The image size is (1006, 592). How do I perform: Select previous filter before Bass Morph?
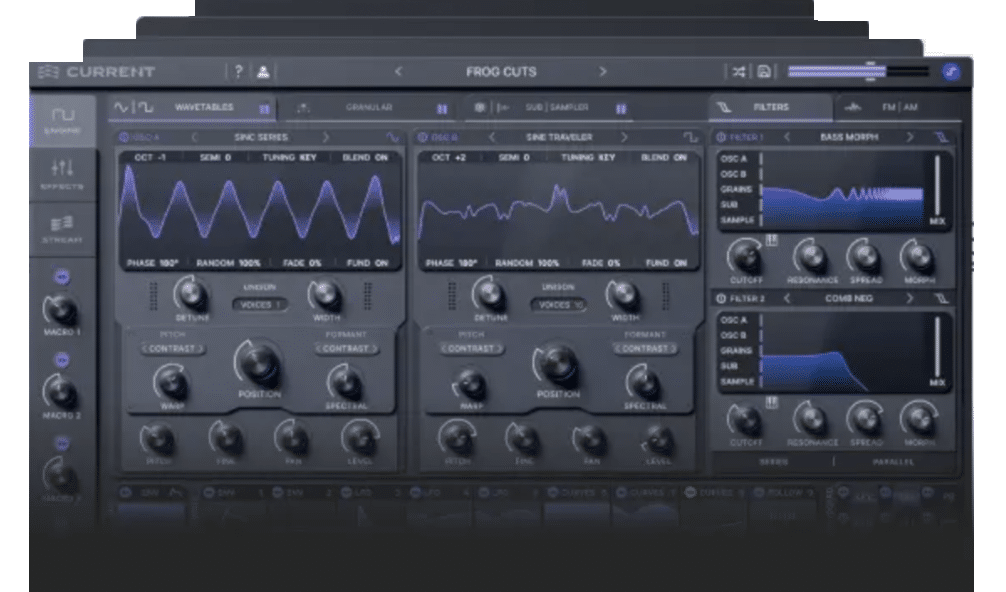(787, 137)
